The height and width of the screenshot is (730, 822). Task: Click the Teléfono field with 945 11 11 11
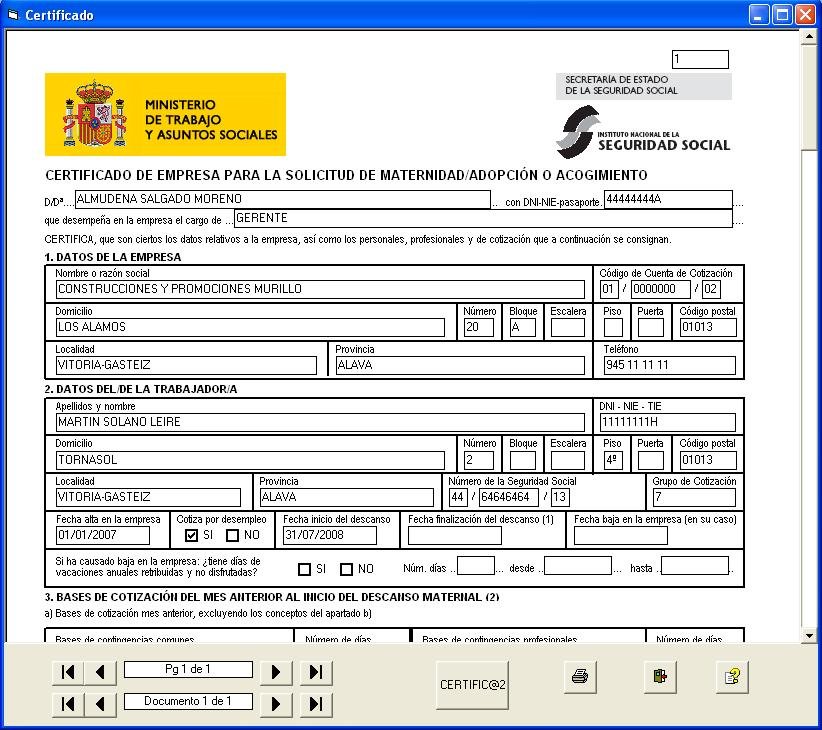coord(668,365)
